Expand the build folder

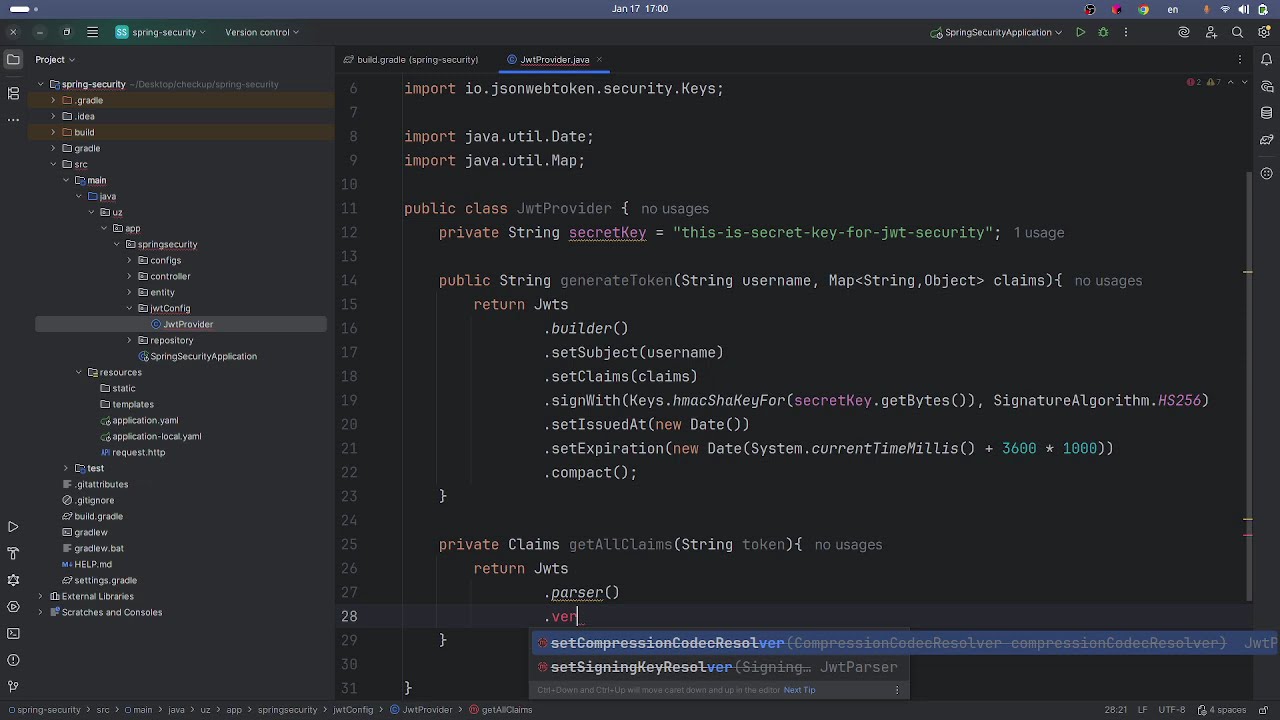click(54, 132)
